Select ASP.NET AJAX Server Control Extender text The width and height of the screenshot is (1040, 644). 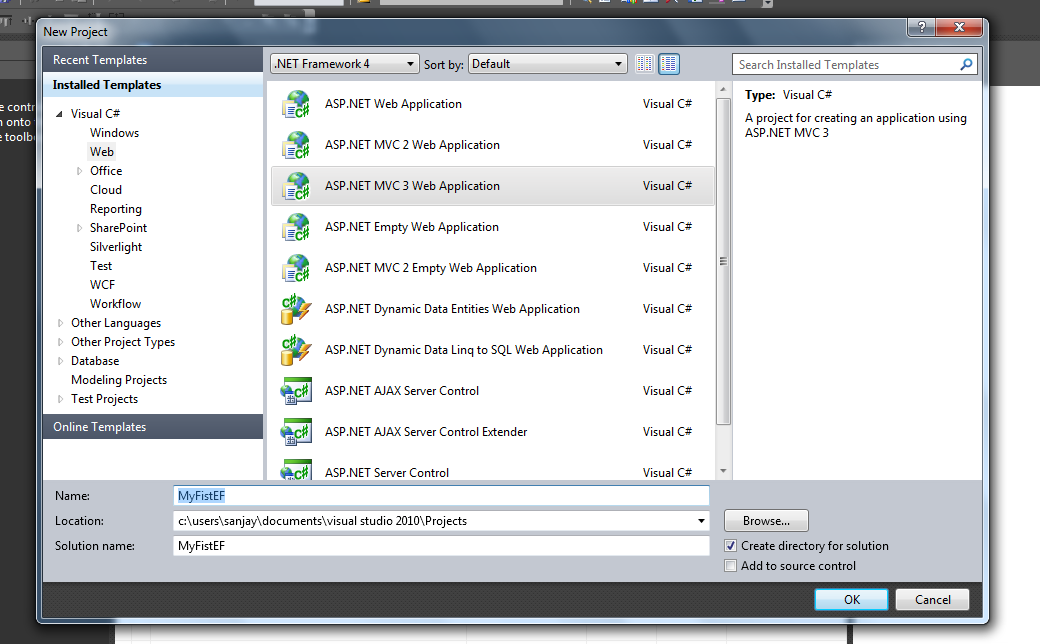pos(426,432)
